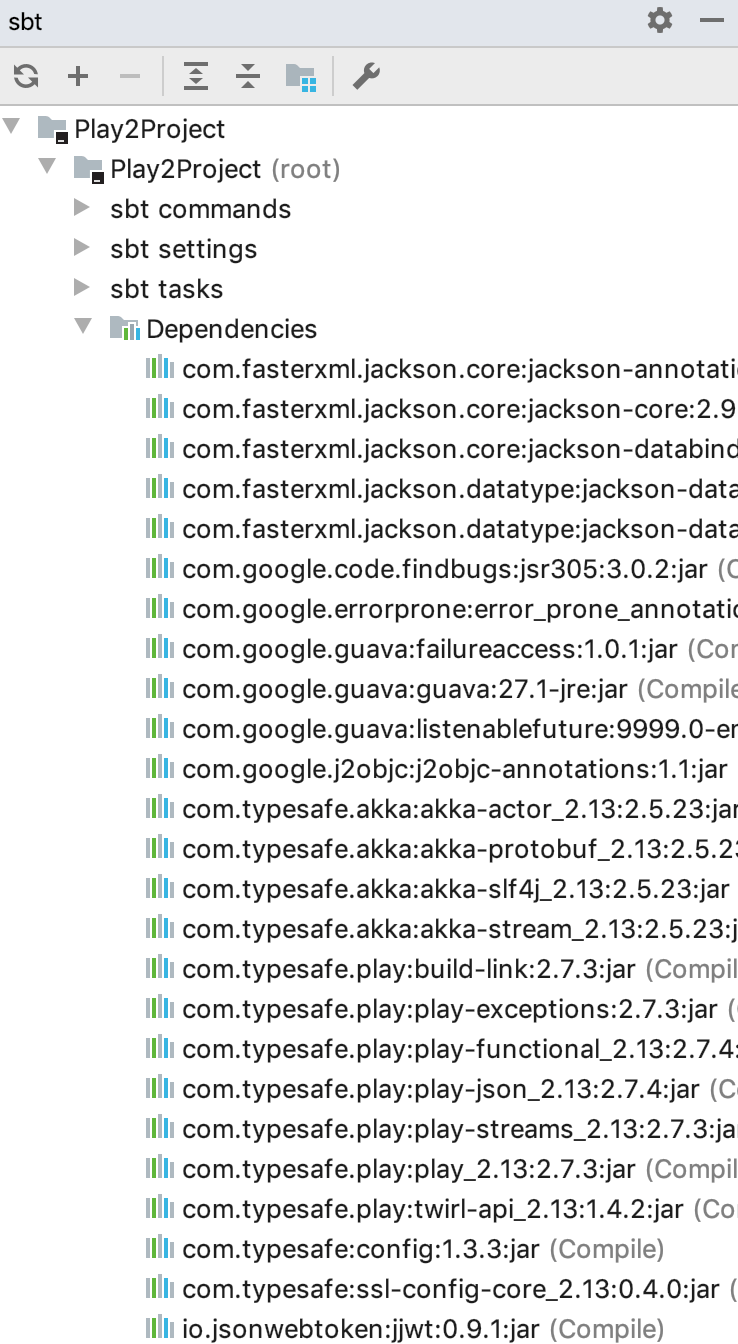Click the Collapse All toolbar icon

point(248,76)
